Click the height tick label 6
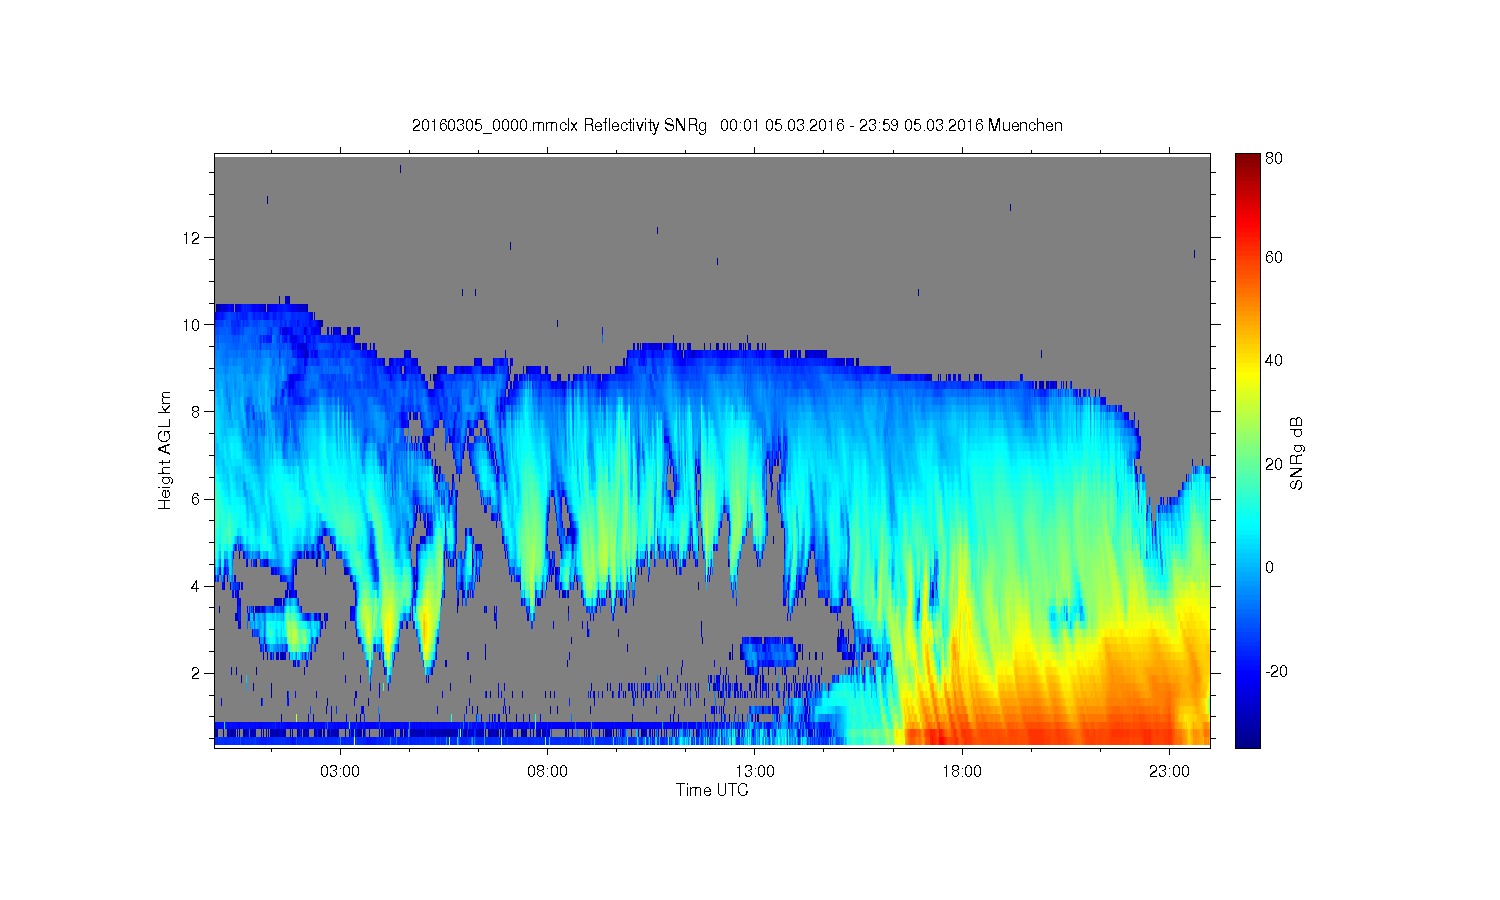 click(197, 499)
